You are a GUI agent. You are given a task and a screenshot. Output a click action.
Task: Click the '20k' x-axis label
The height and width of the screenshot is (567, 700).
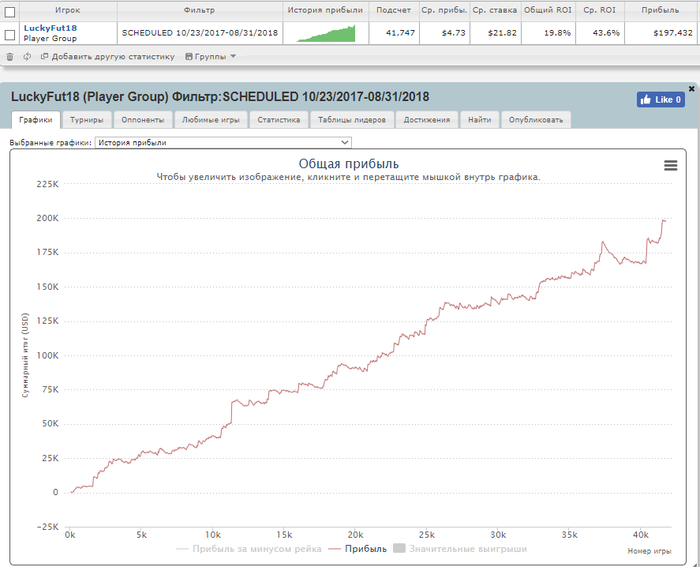click(355, 535)
